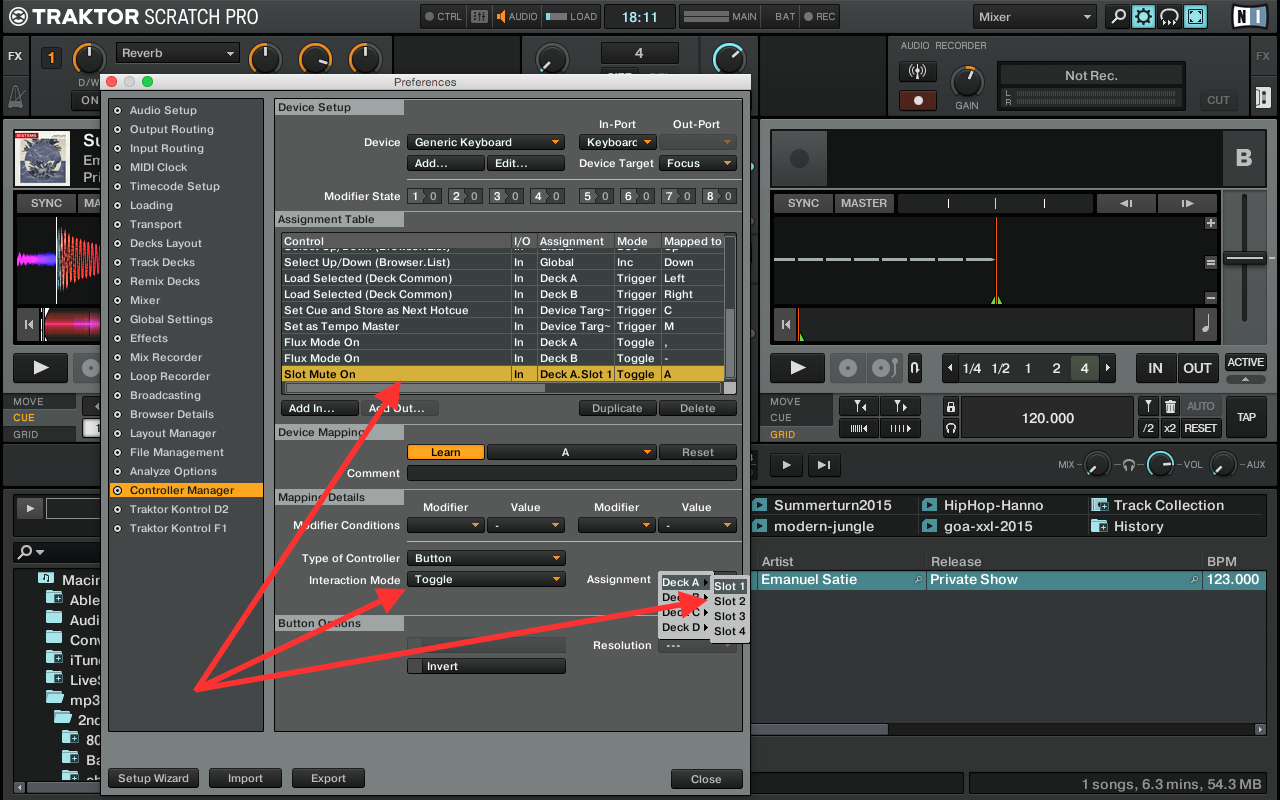Click the search magnifier icon in header

point(1118,17)
